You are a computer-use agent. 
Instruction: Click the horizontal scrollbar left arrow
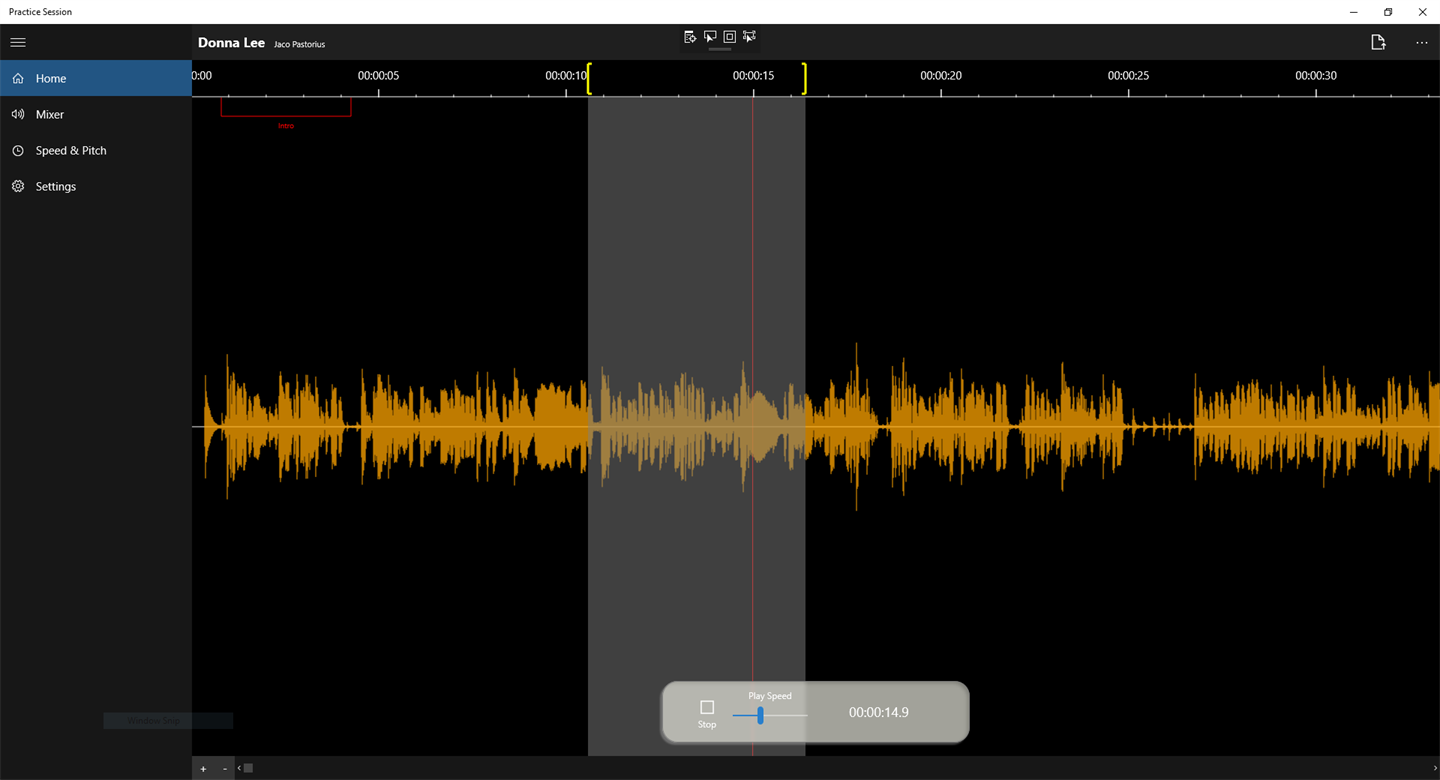(x=239, y=768)
